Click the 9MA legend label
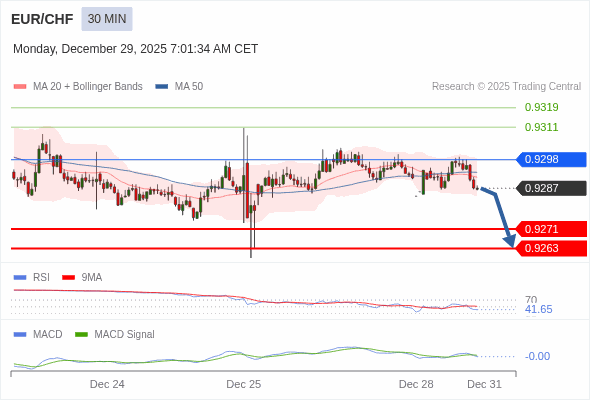The width and height of the screenshot is (590, 400). [92, 278]
